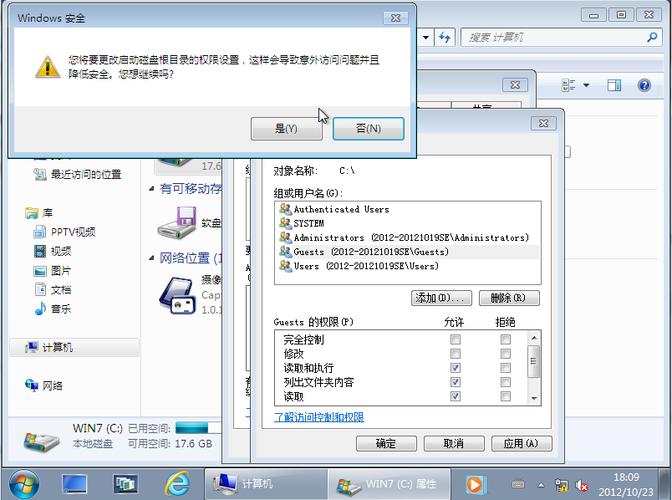The width and height of the screenshot is (672, 500).
Task: Switch to WIN7 (C:) 属性 taskbar item
Action: (389, 484)
